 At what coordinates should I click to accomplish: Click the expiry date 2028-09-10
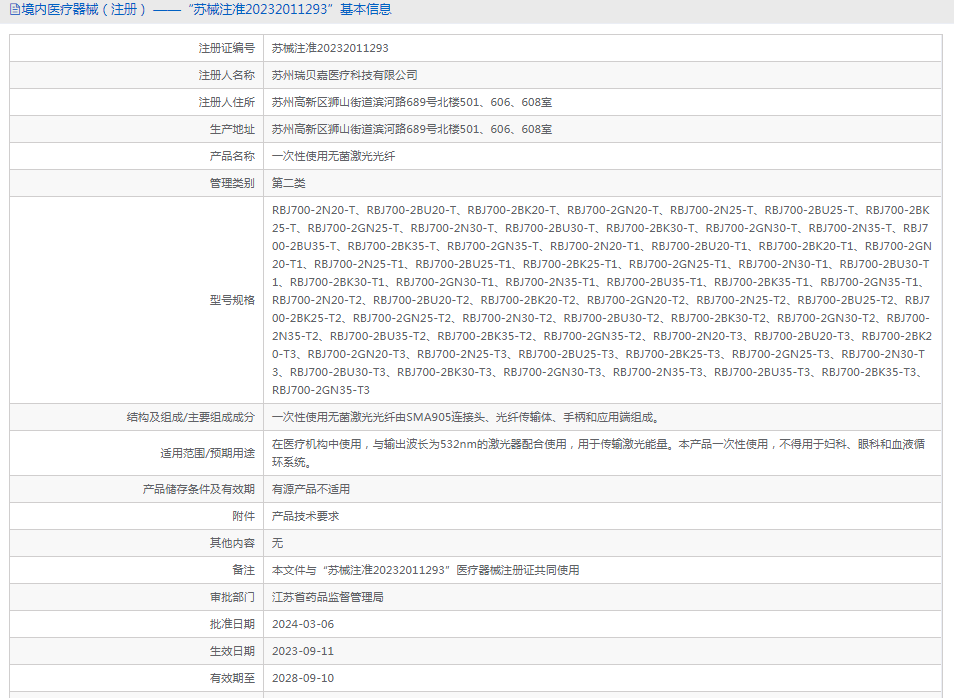coord(303,678)
